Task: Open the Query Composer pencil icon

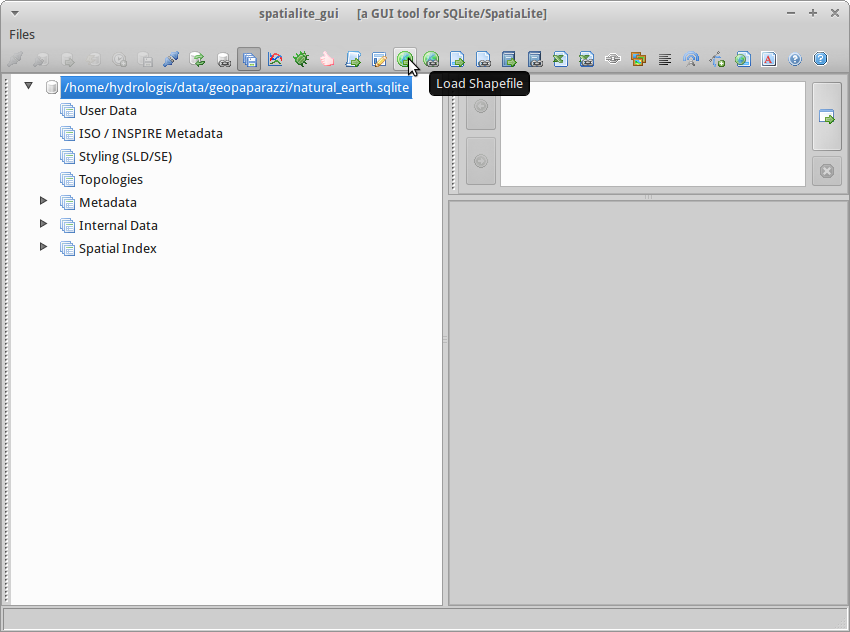Action: 379,59
